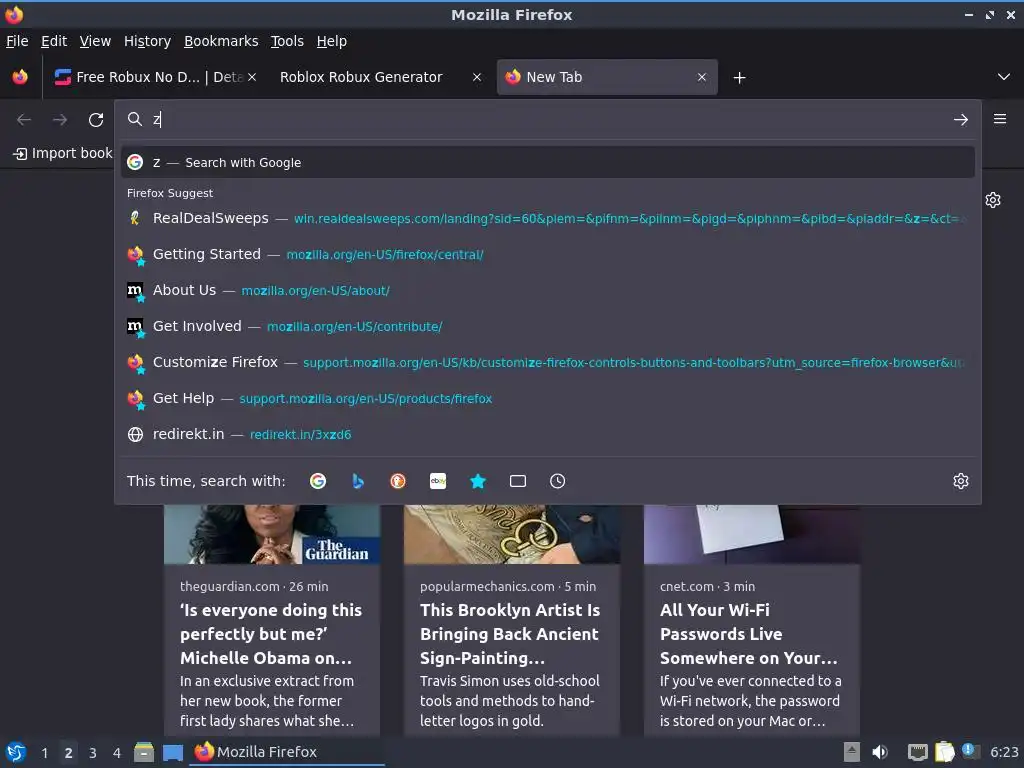1024x768 pixels.
Task: Open the file manager taskbar icon
Action: [x=144, y=752]
